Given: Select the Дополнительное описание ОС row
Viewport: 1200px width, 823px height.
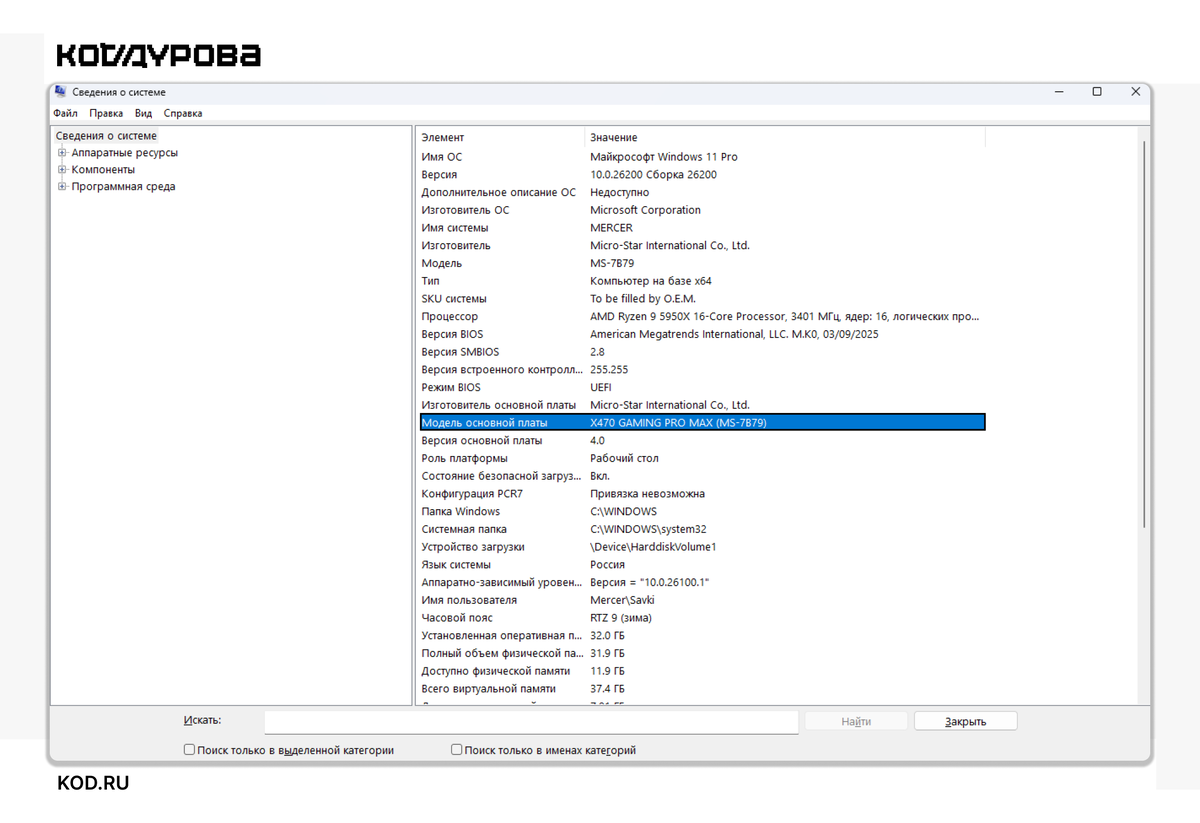Looking at the screenshot, I should (x=701, y=192).
